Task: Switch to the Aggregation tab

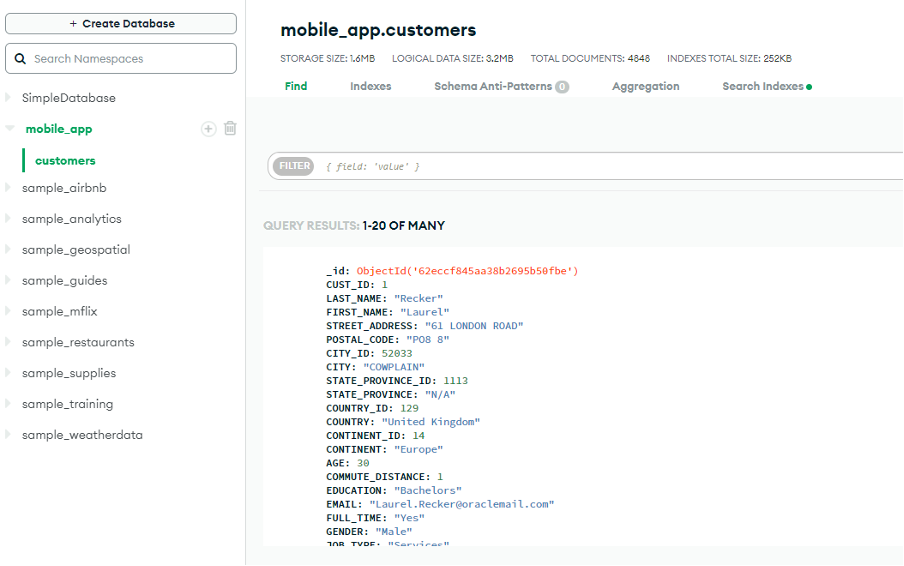Action: pyautogui.click(x=645, y=86)
